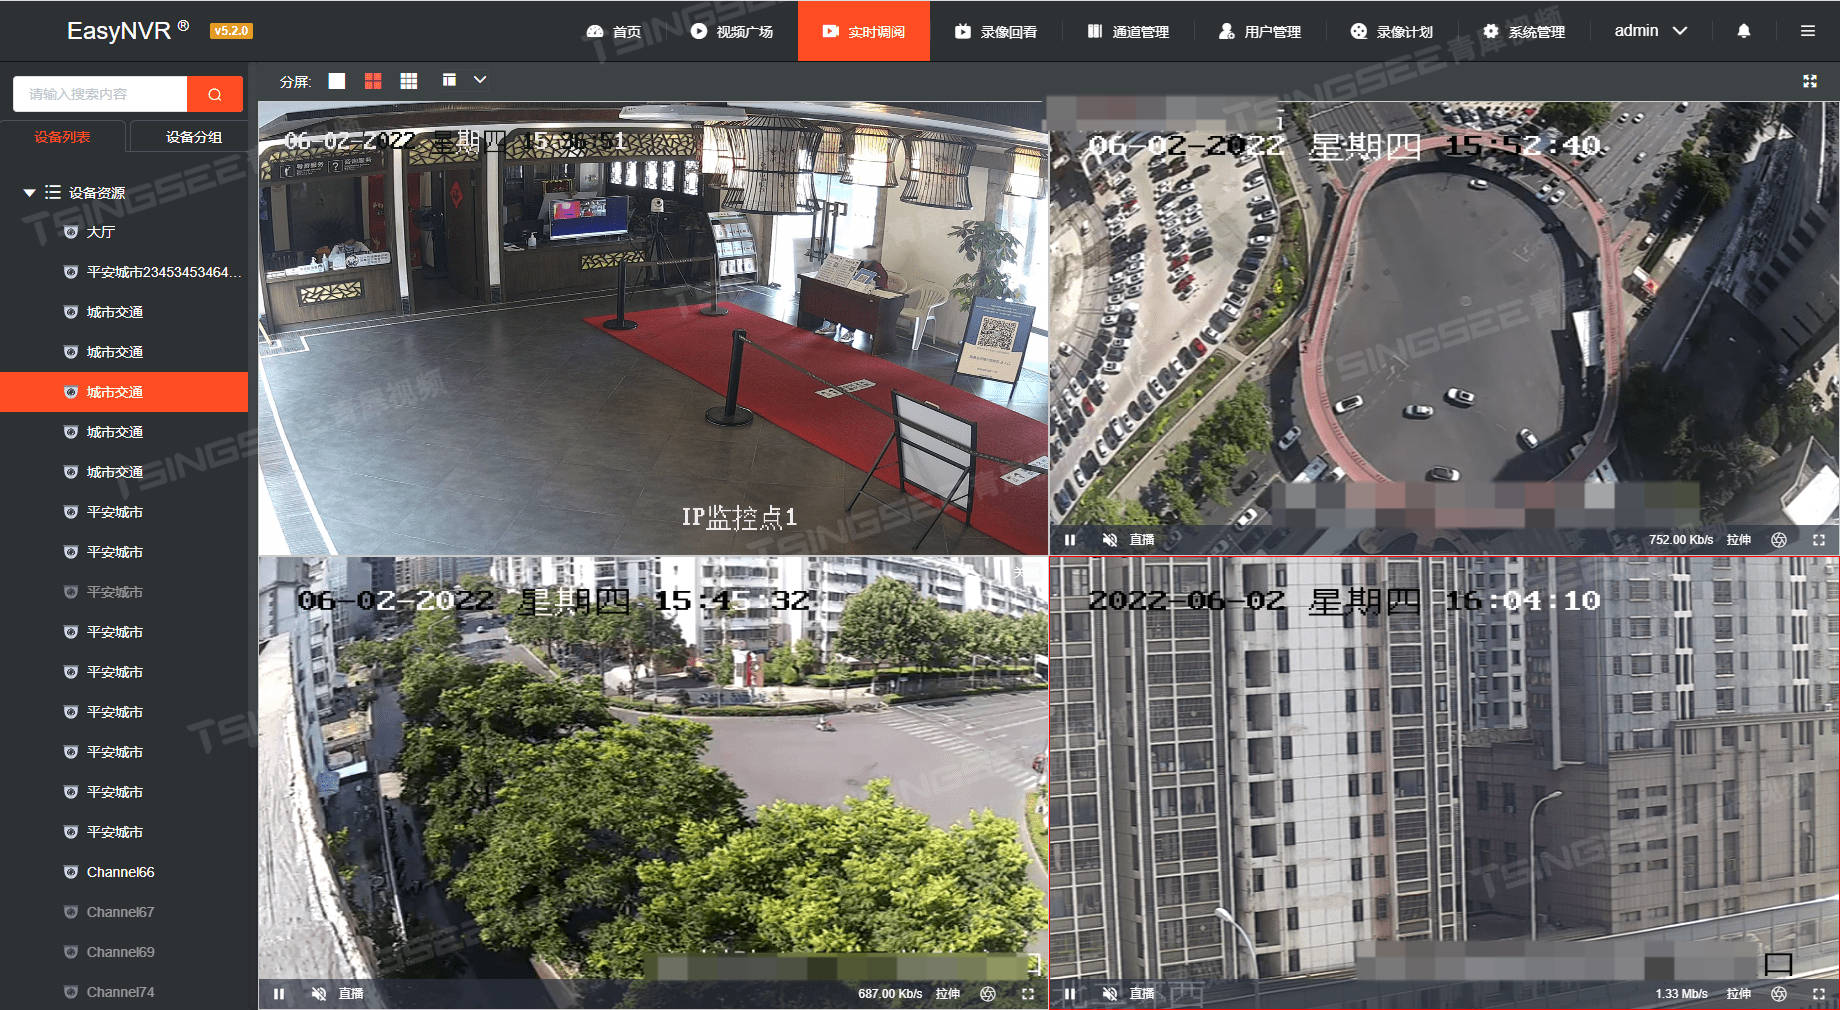Select the nine-screen grid layout
This screenshot has height=1010, width=1840.
tap(408, 80)
